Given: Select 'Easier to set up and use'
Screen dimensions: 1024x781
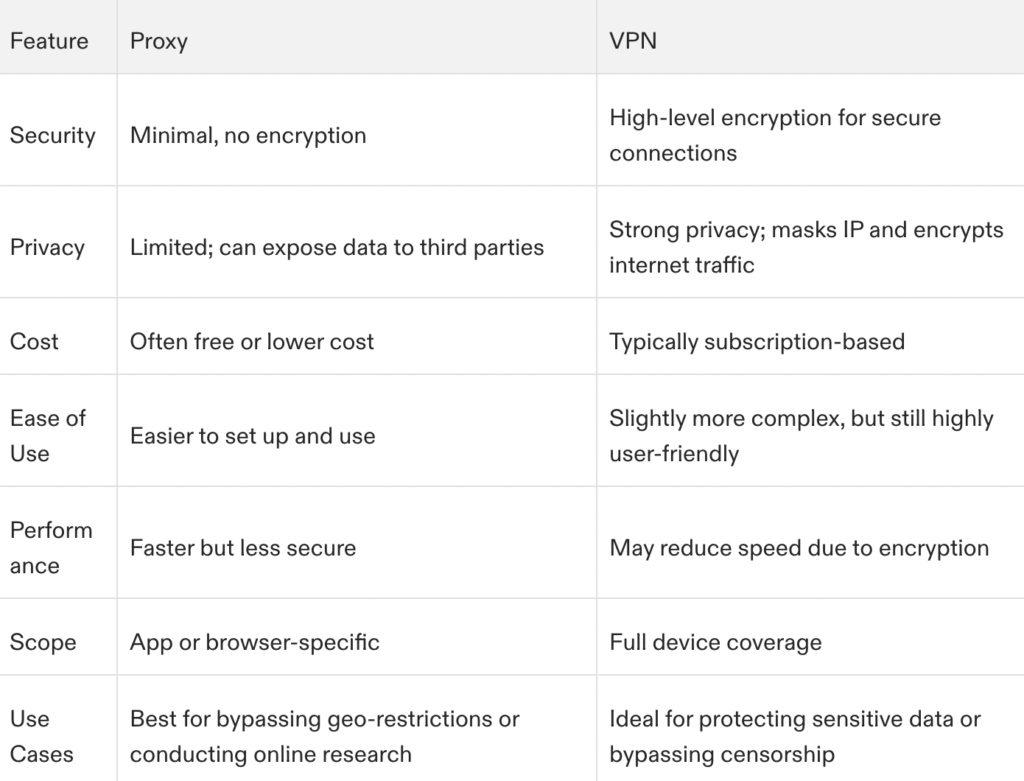Looking at the screenshot, I should pos(253,436).
